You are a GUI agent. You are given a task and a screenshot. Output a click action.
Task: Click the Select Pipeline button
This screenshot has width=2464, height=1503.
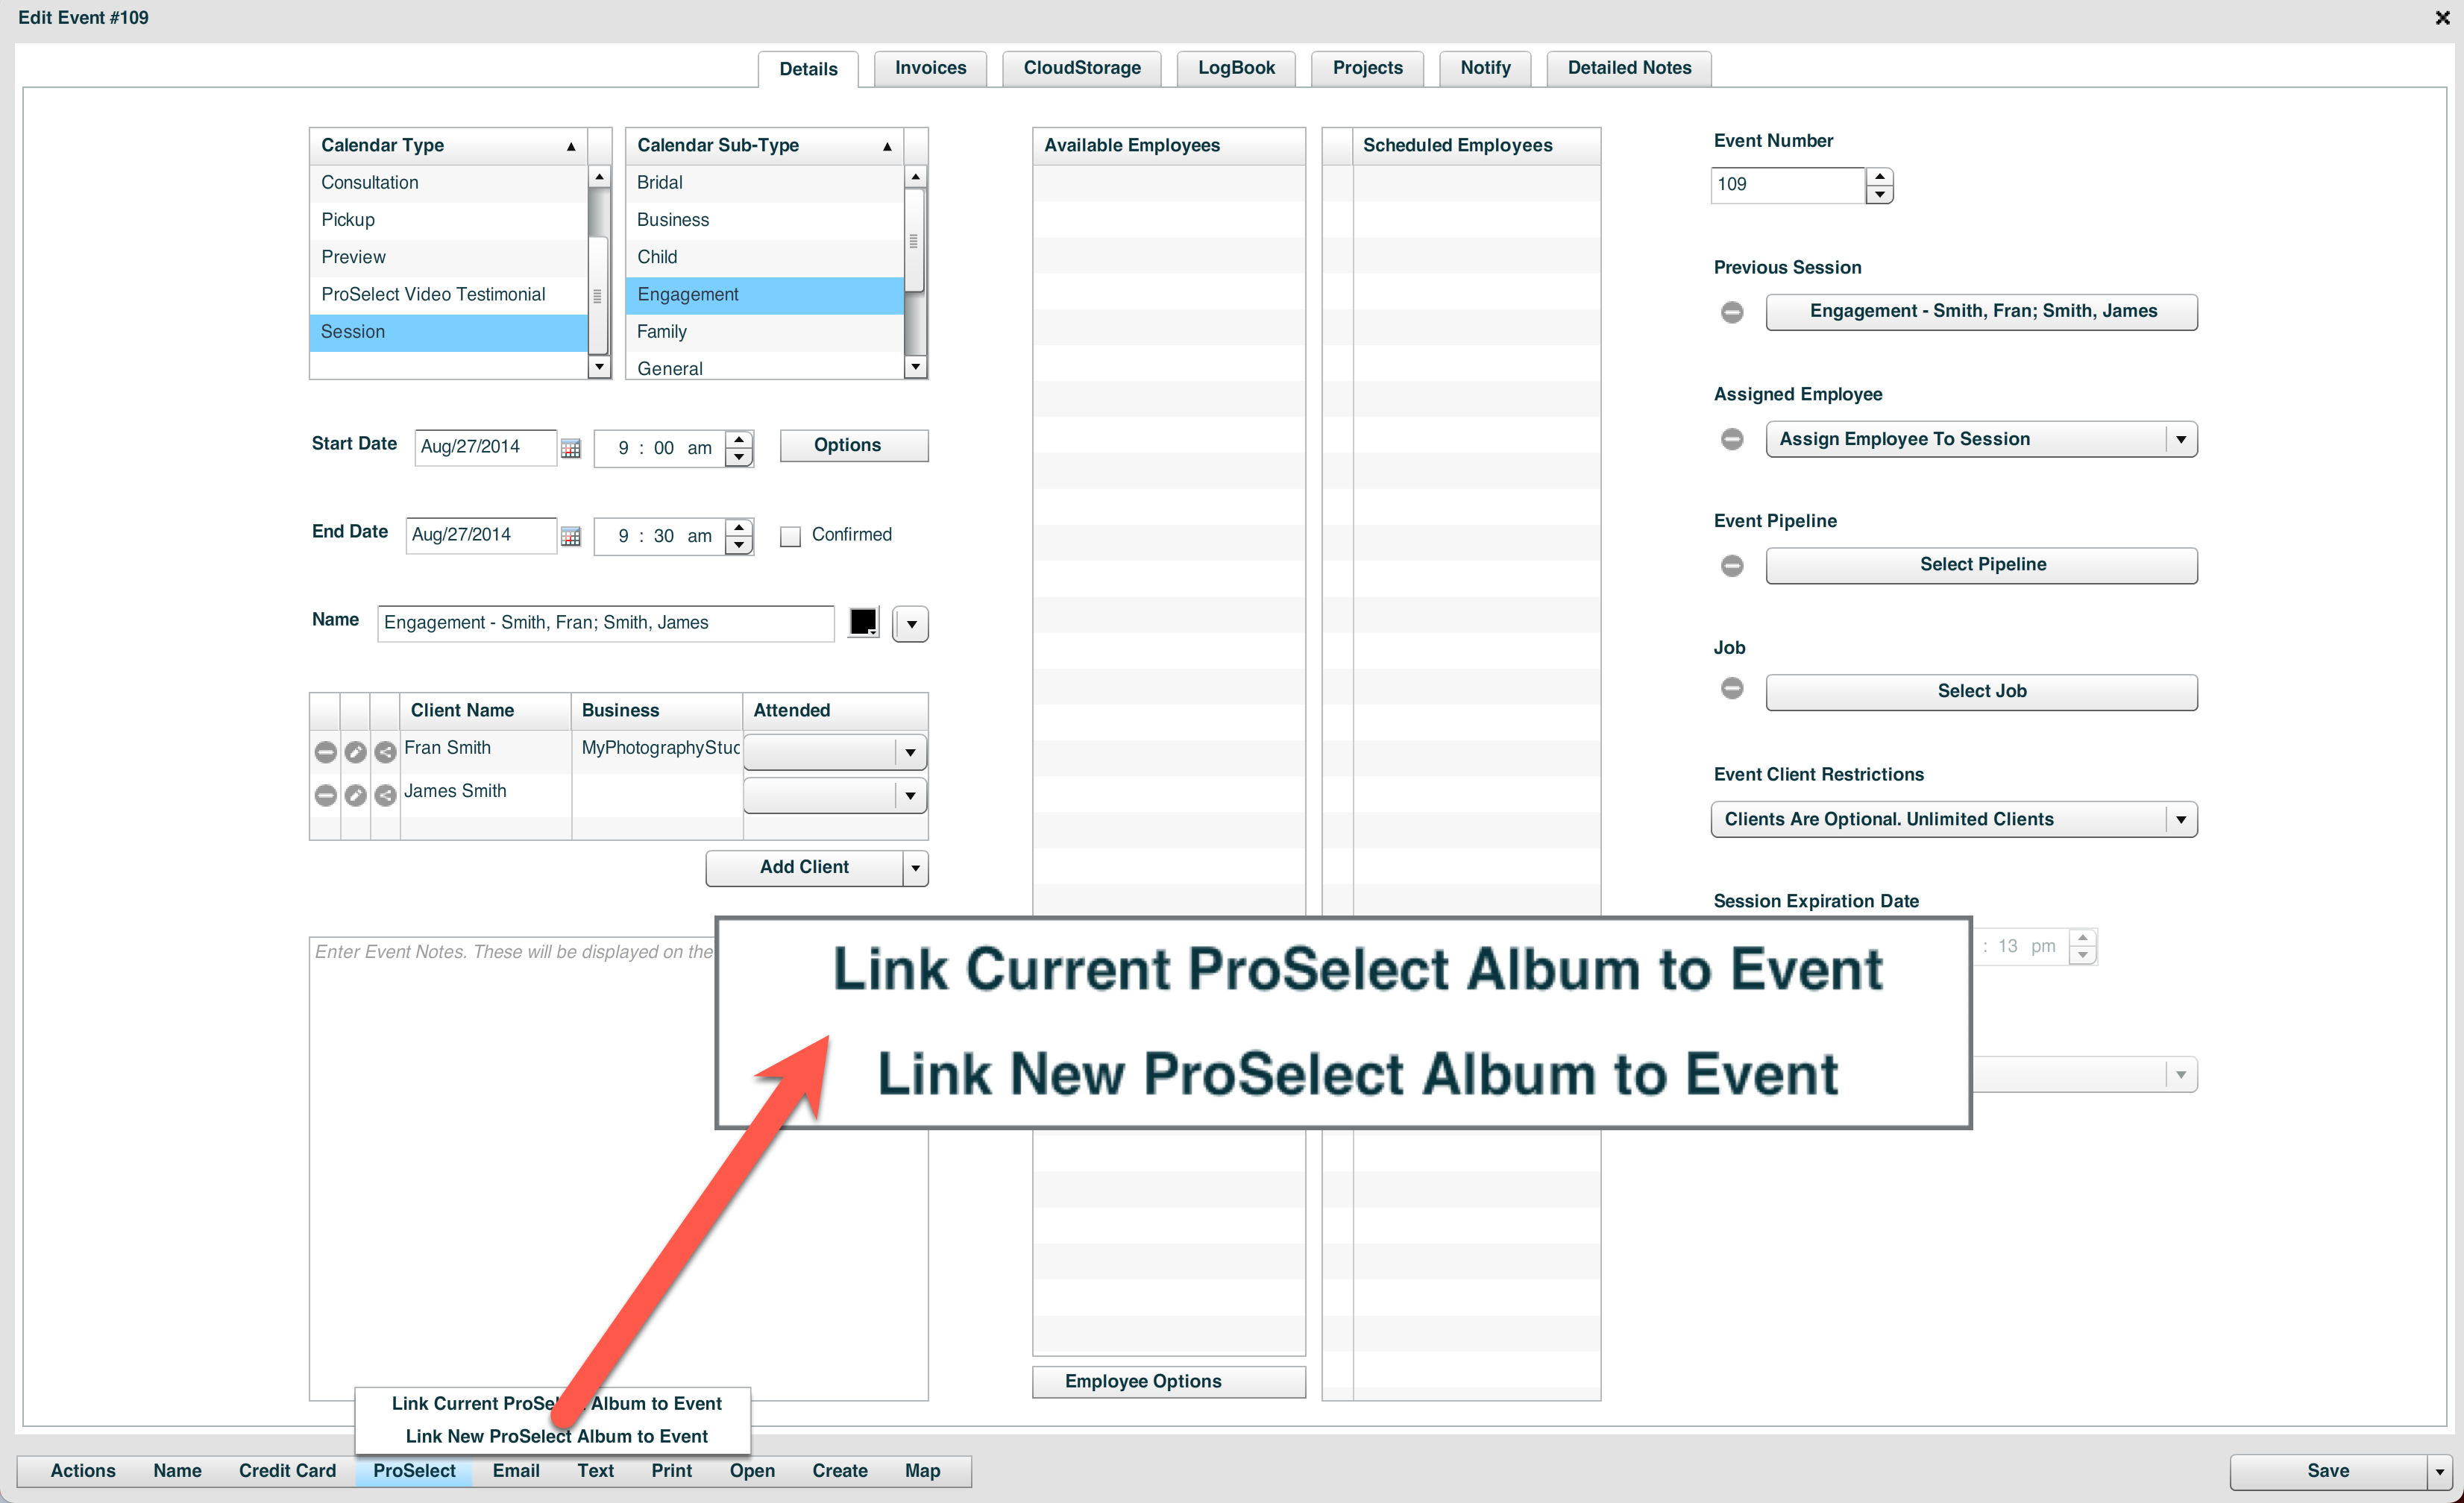[x=1981, y=565]
